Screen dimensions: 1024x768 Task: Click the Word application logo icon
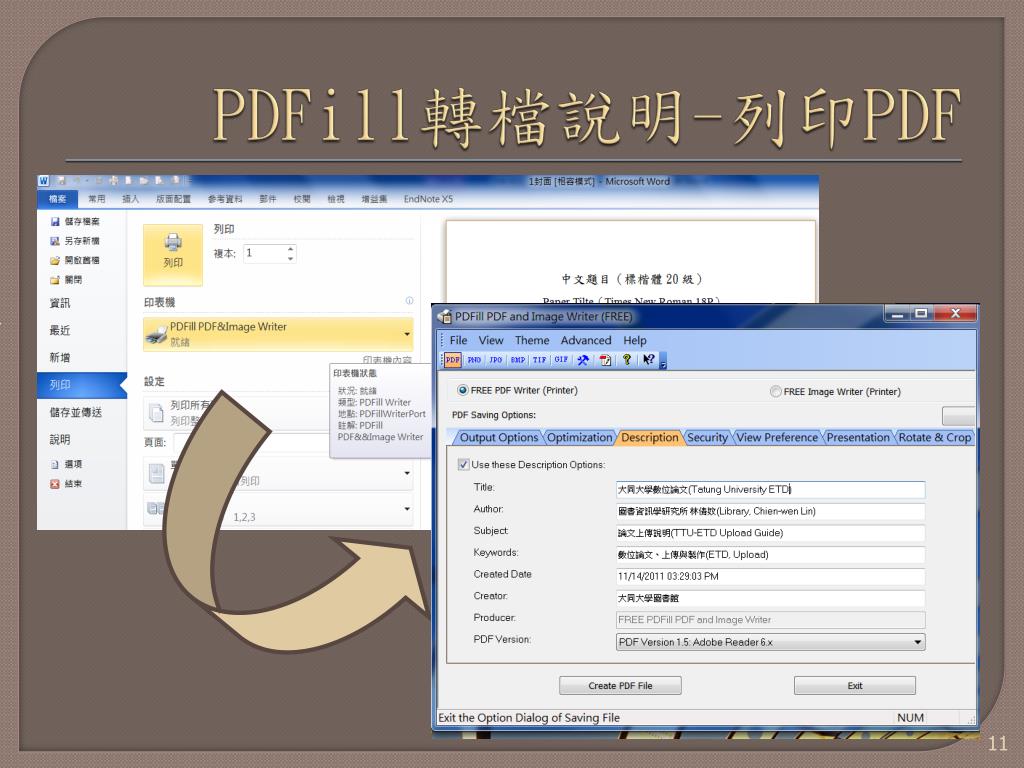click(44, 181)
